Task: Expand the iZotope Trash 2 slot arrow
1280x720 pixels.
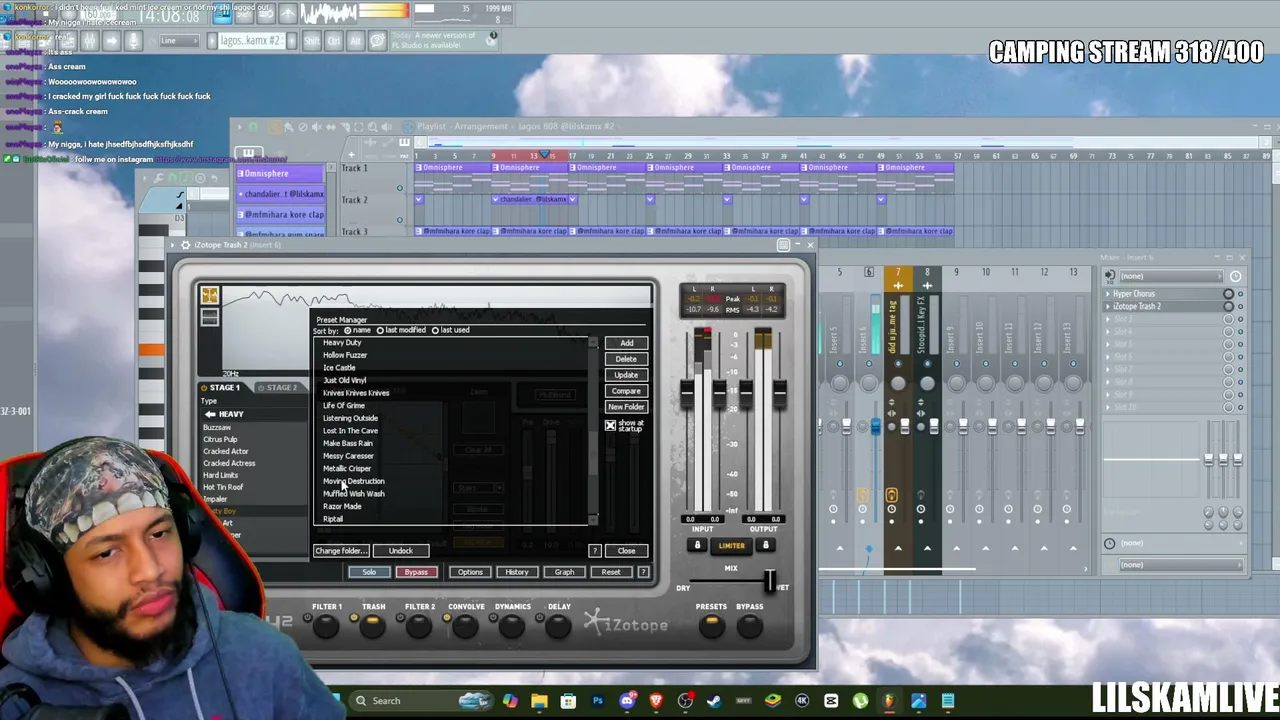Action: 1108,306
